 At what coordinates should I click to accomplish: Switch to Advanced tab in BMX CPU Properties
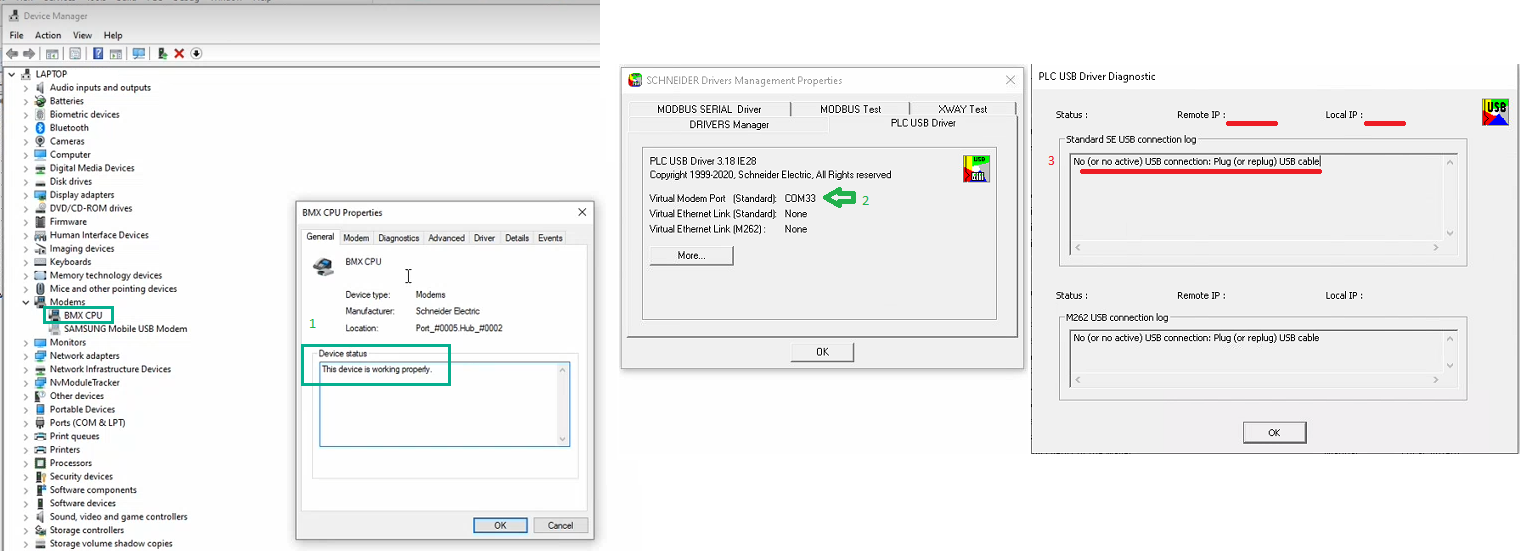[x=446, y=238]
